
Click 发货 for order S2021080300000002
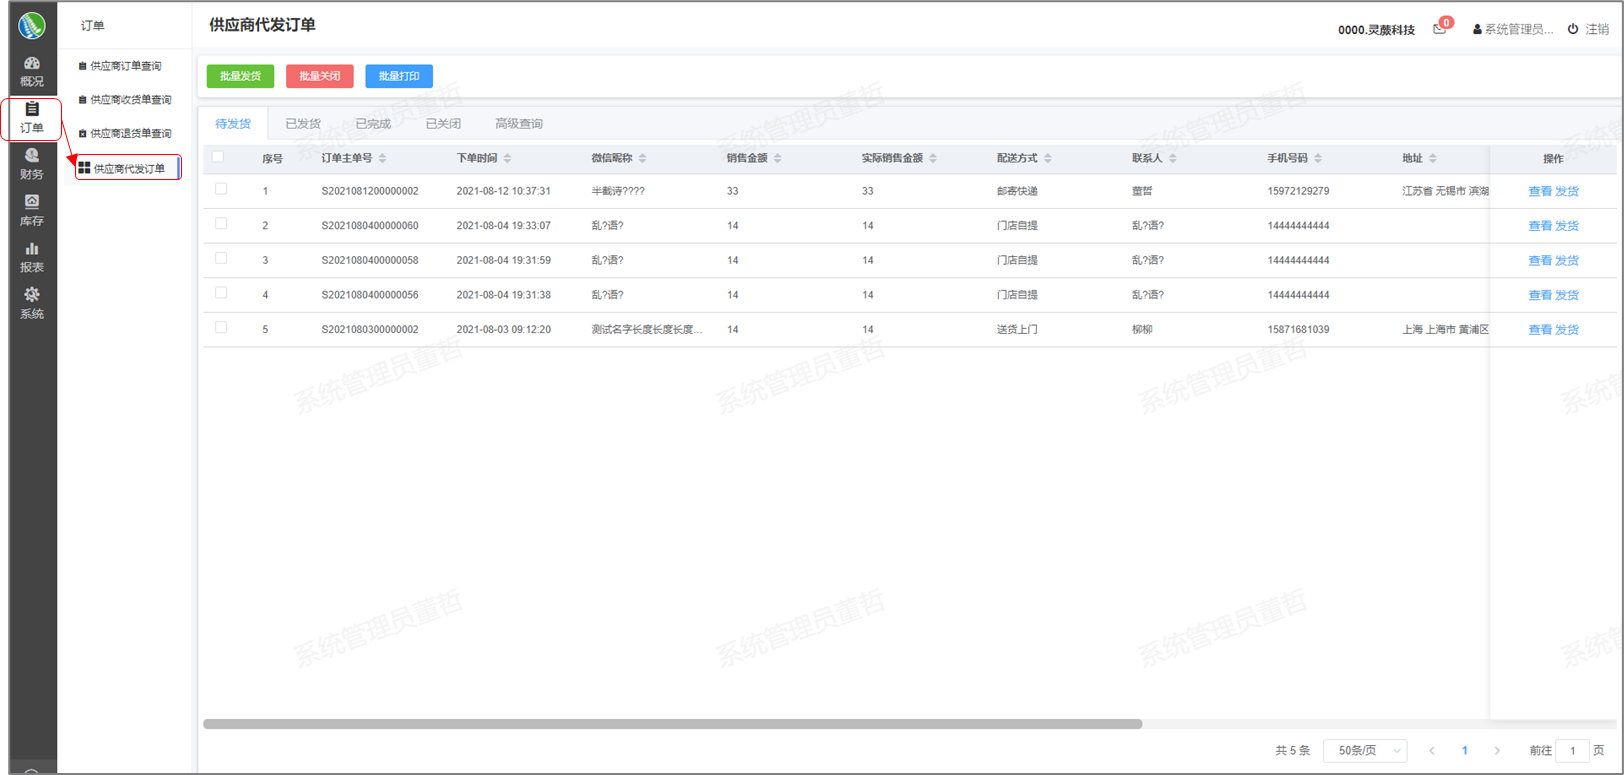pyautogui.click(x=1567, y=330)
